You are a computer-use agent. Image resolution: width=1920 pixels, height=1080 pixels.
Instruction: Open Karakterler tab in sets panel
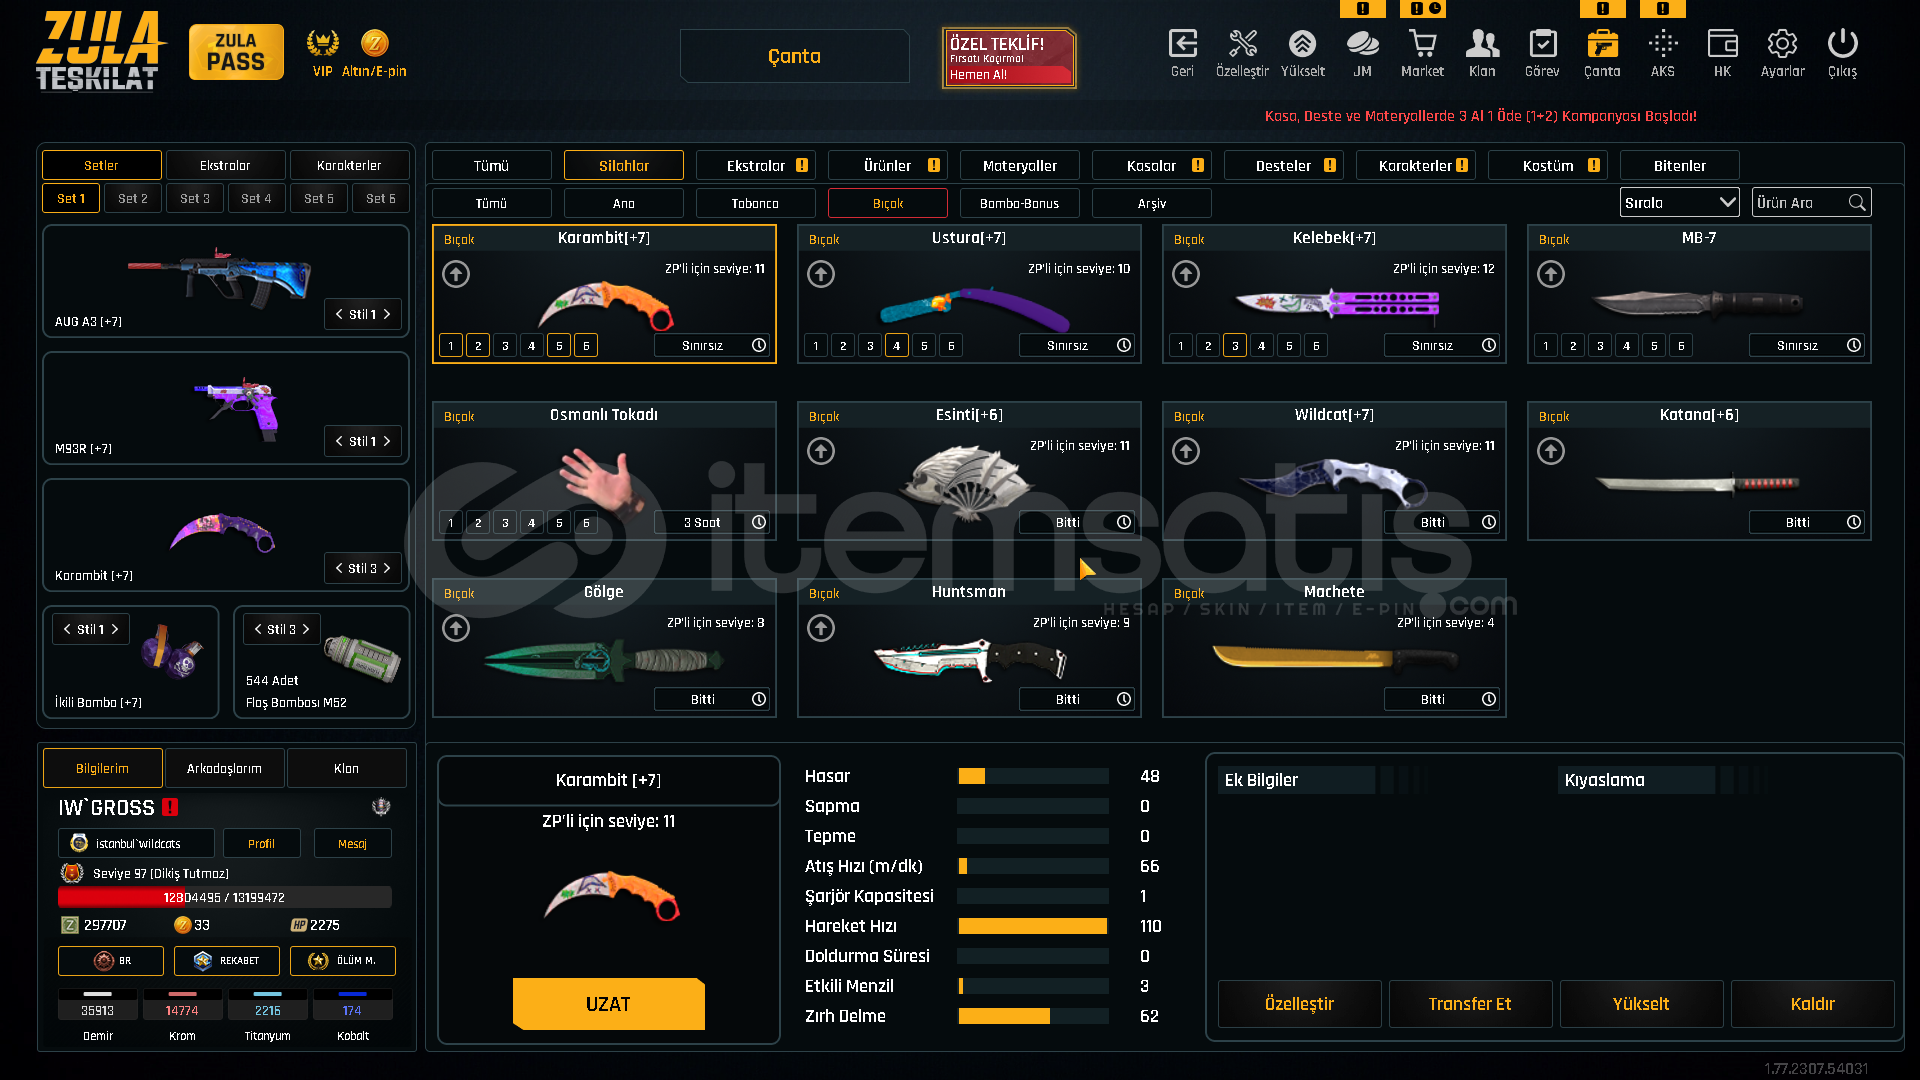click(349, 165)
